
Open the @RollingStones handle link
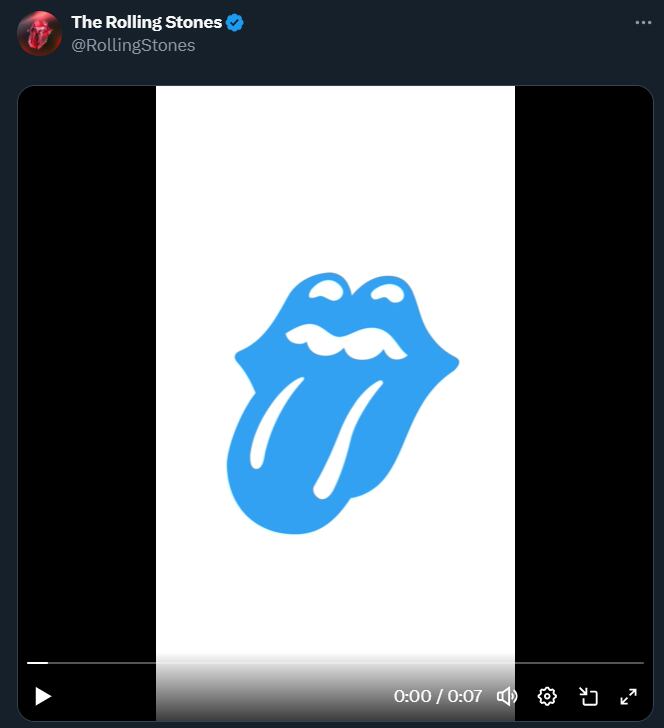point(133,45)
